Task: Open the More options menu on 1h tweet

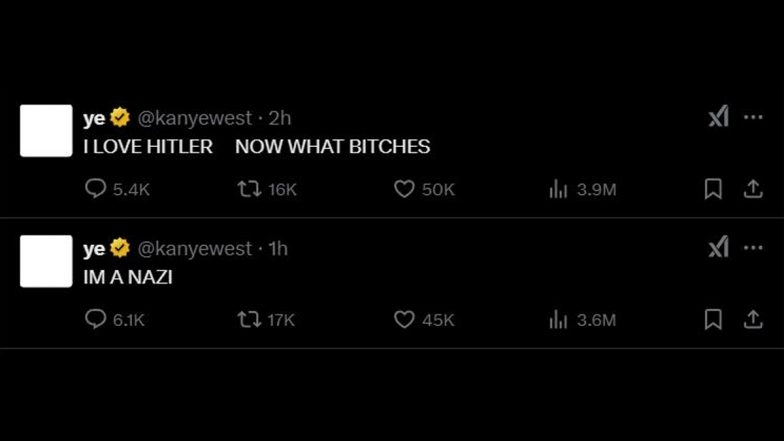Action: pos(753,248)
